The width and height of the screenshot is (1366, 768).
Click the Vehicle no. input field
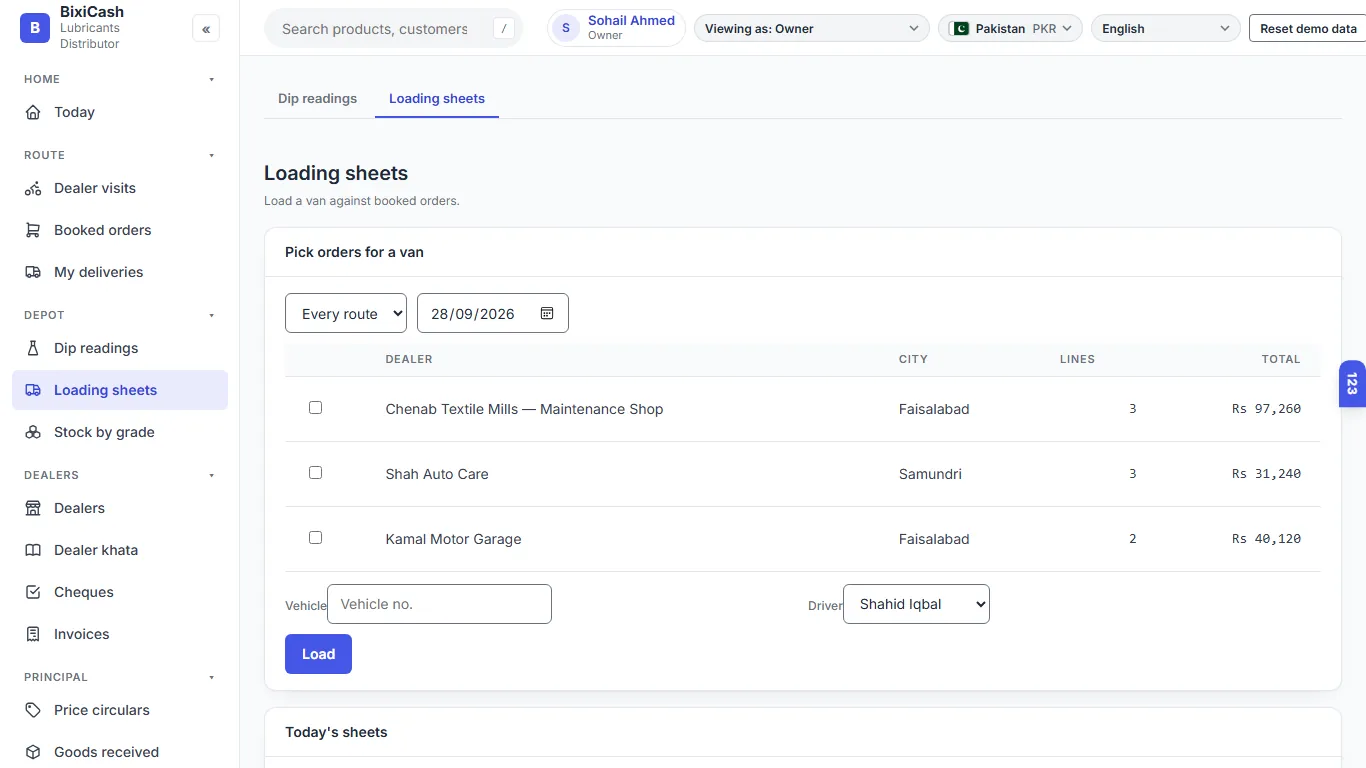point(439,604)
